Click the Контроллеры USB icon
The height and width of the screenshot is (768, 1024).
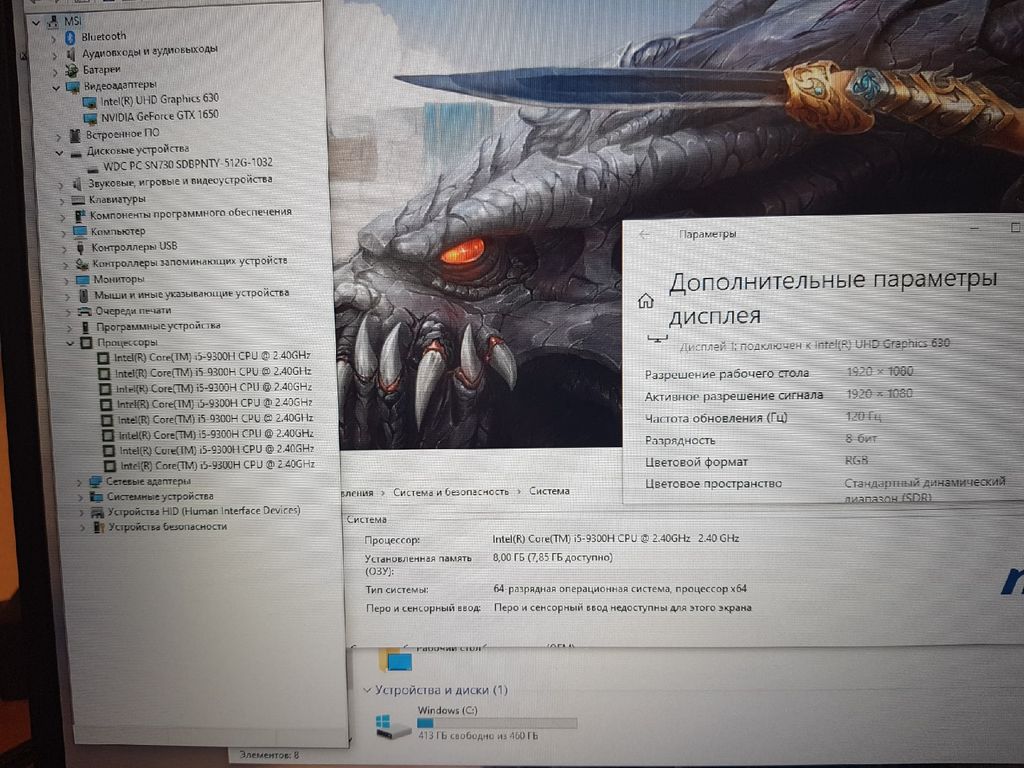pos(80,248)
